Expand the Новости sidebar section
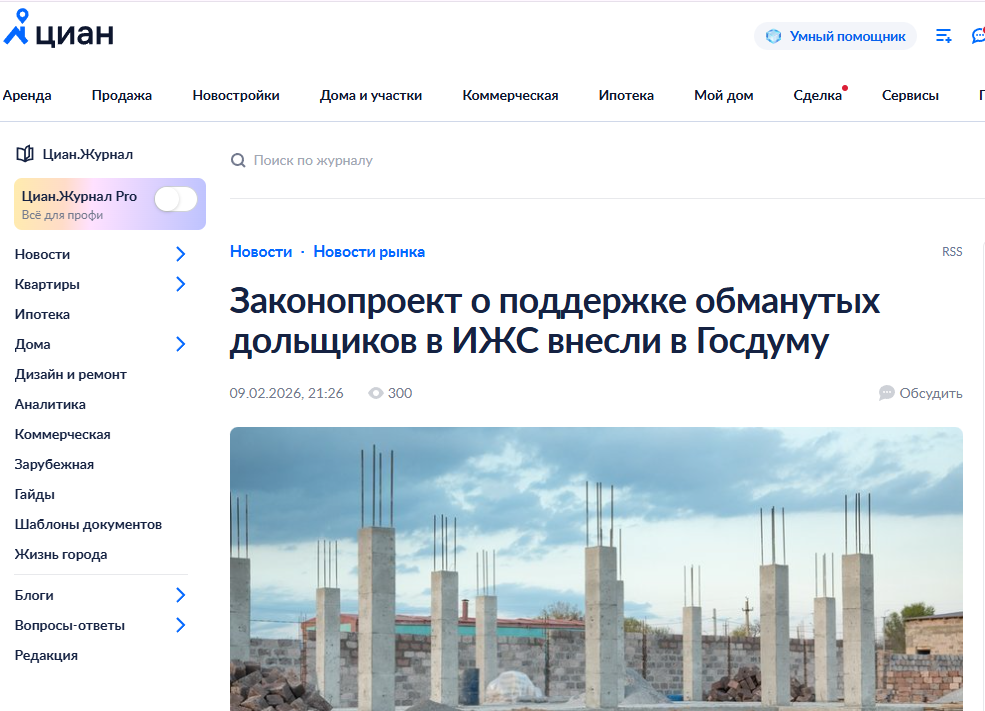Image resolution: width=985 pixels, height=711 pixels. [x=181, y=254]
